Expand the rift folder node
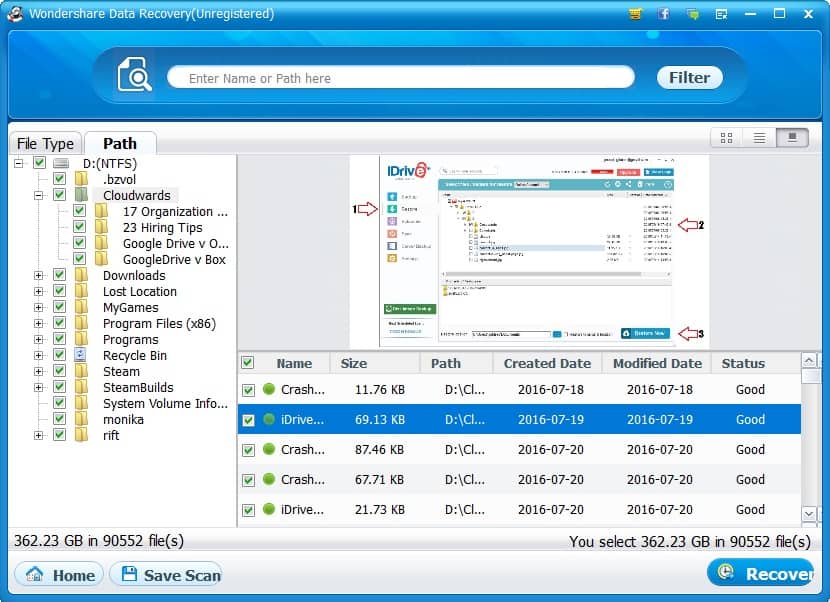This screenshot has height=602, width=830. point(38,435)
